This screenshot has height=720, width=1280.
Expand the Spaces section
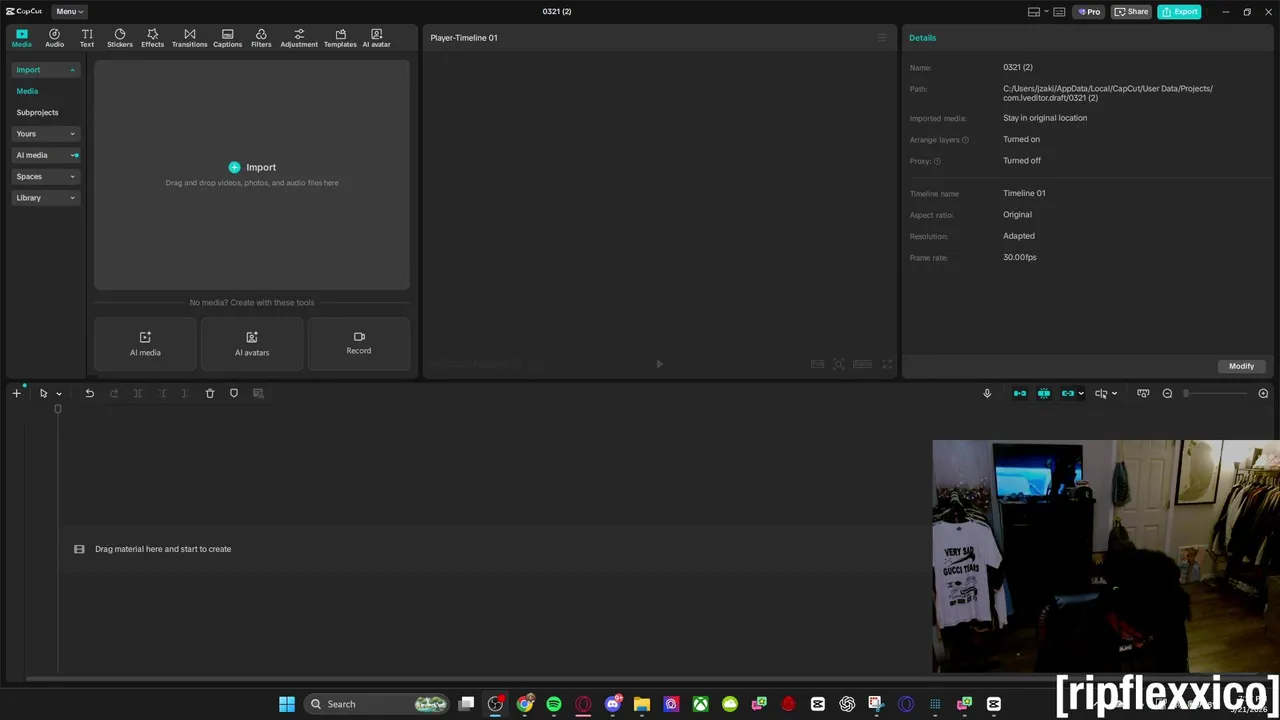46,176
